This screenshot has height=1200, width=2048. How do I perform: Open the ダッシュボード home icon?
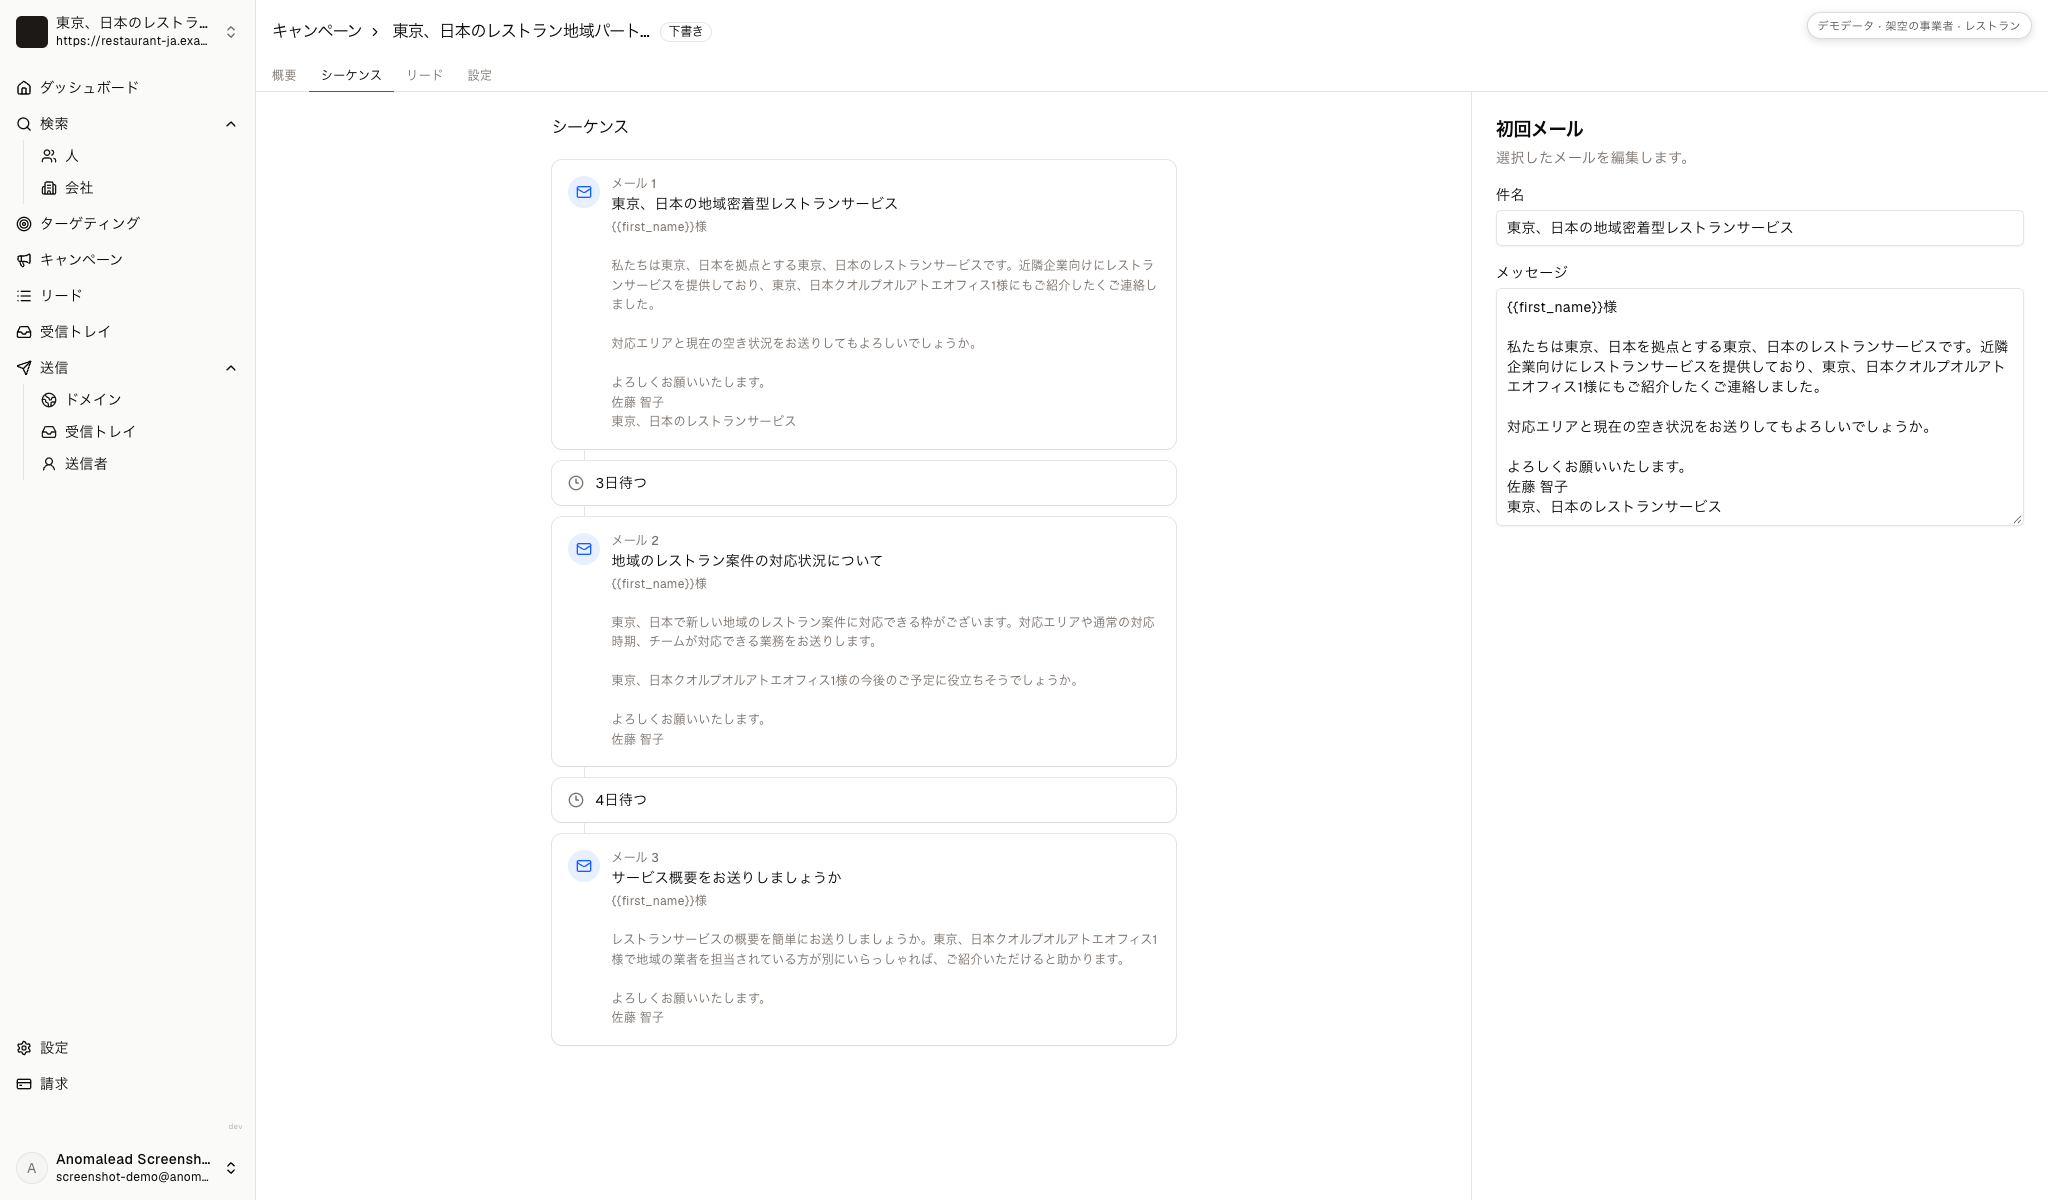[24, 88]
